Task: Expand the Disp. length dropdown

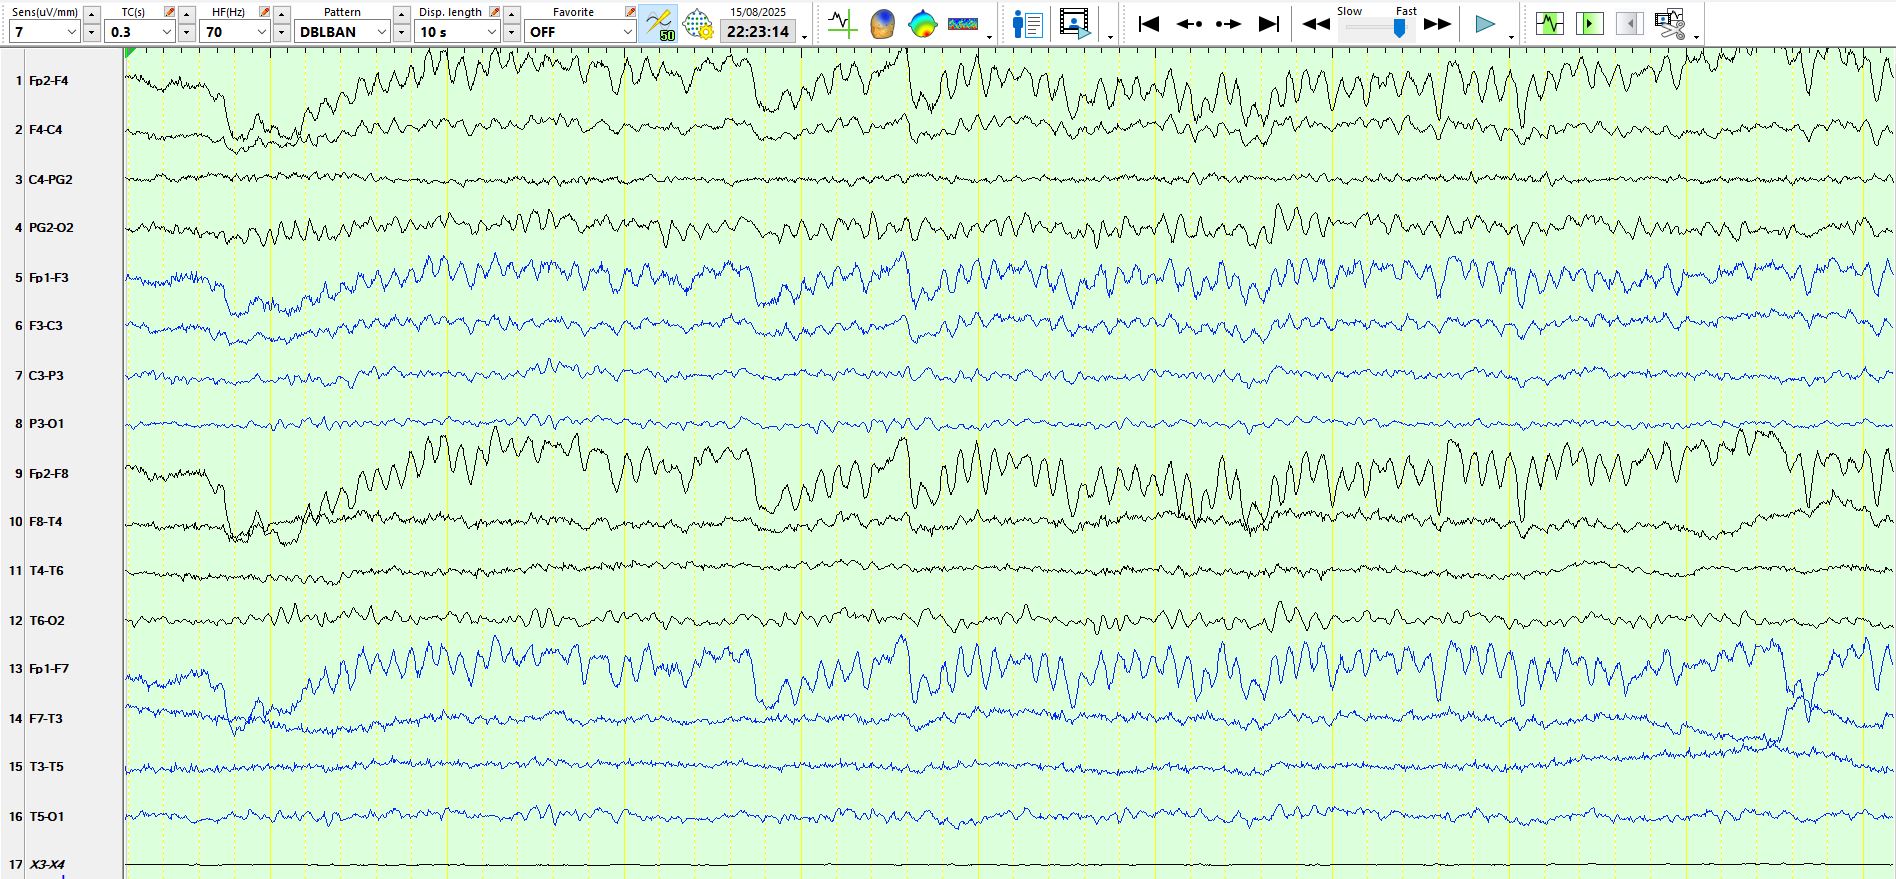Action: point(491,32)
